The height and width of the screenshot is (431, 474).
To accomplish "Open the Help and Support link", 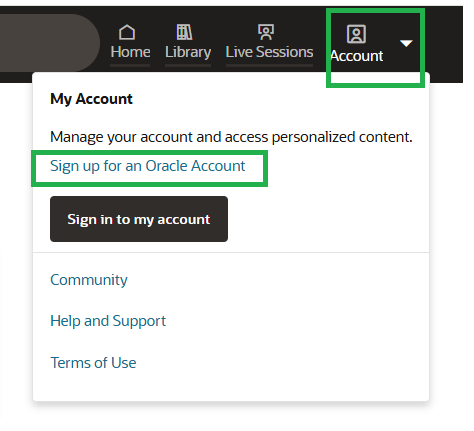I will click(x=108, y=321).
